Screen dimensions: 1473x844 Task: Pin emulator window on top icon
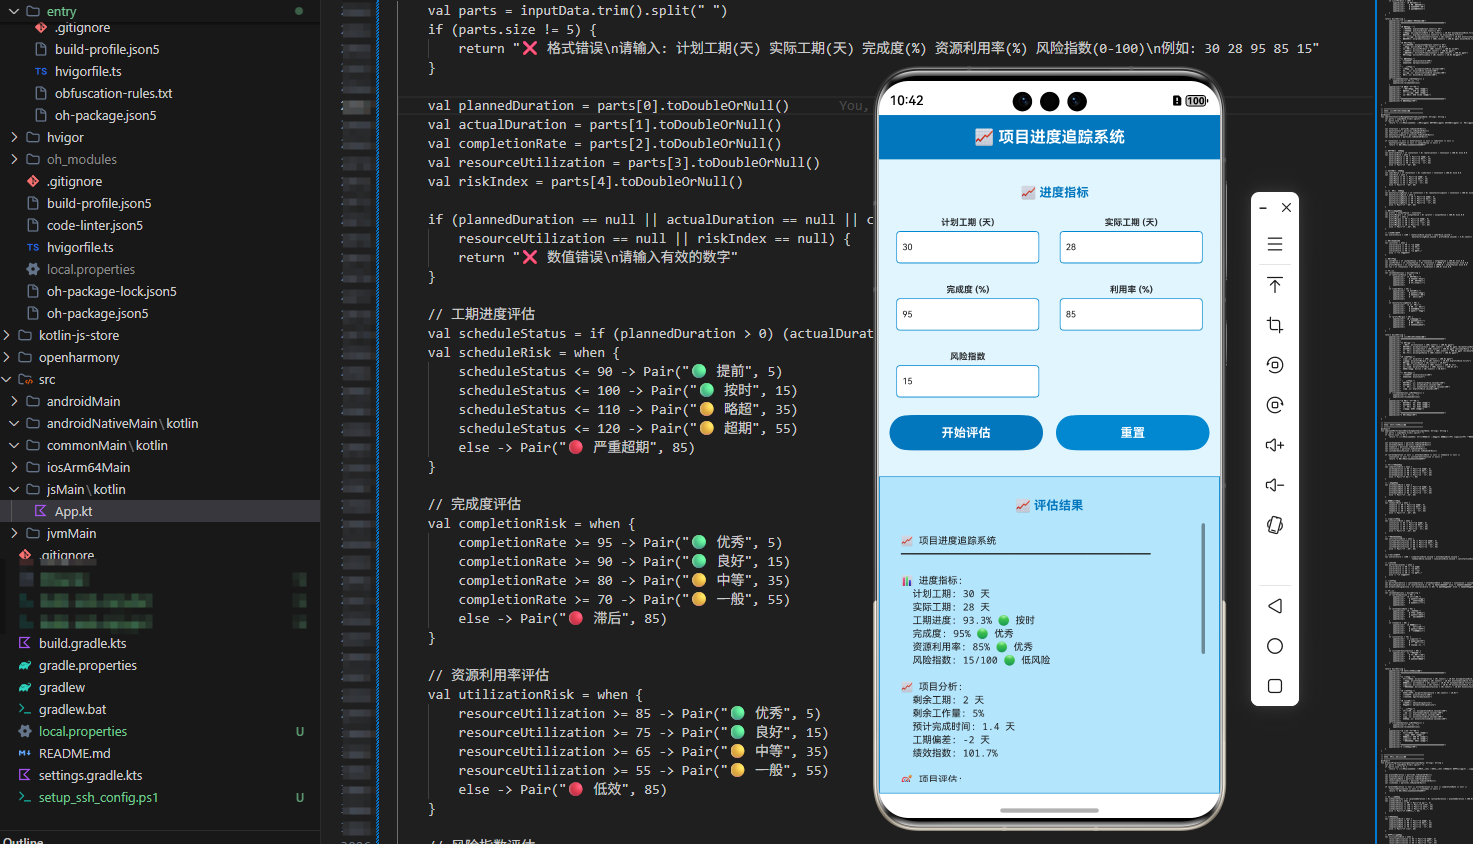(1275, 285)
